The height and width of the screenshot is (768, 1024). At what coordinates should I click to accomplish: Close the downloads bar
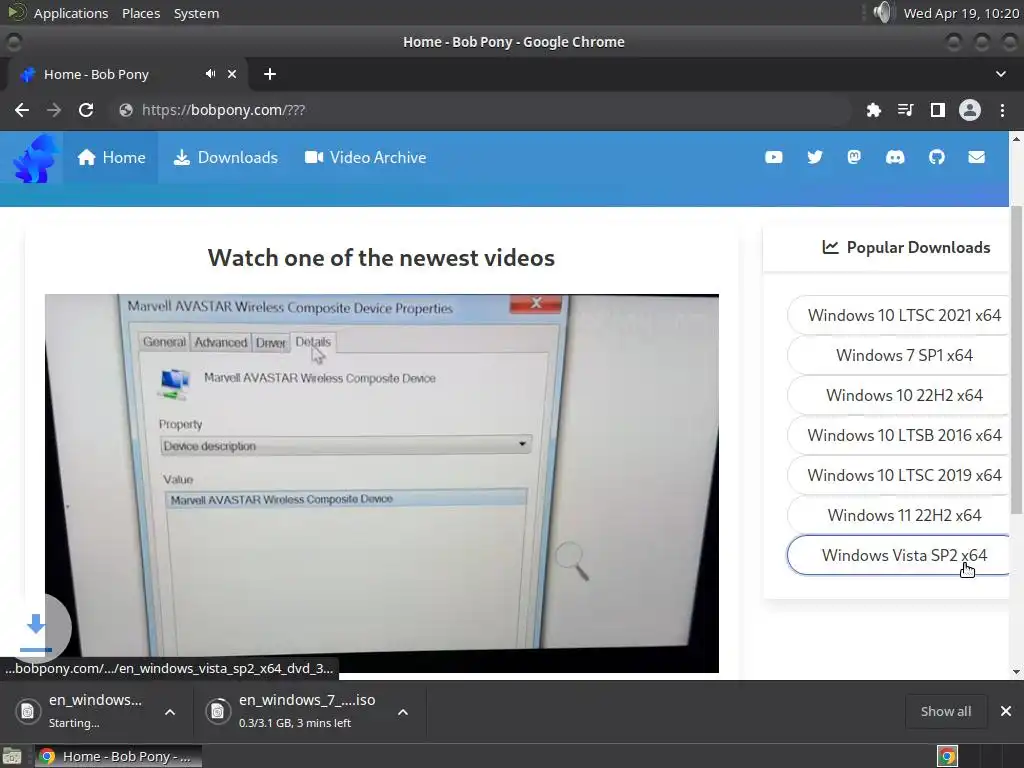pos(1006,711)
